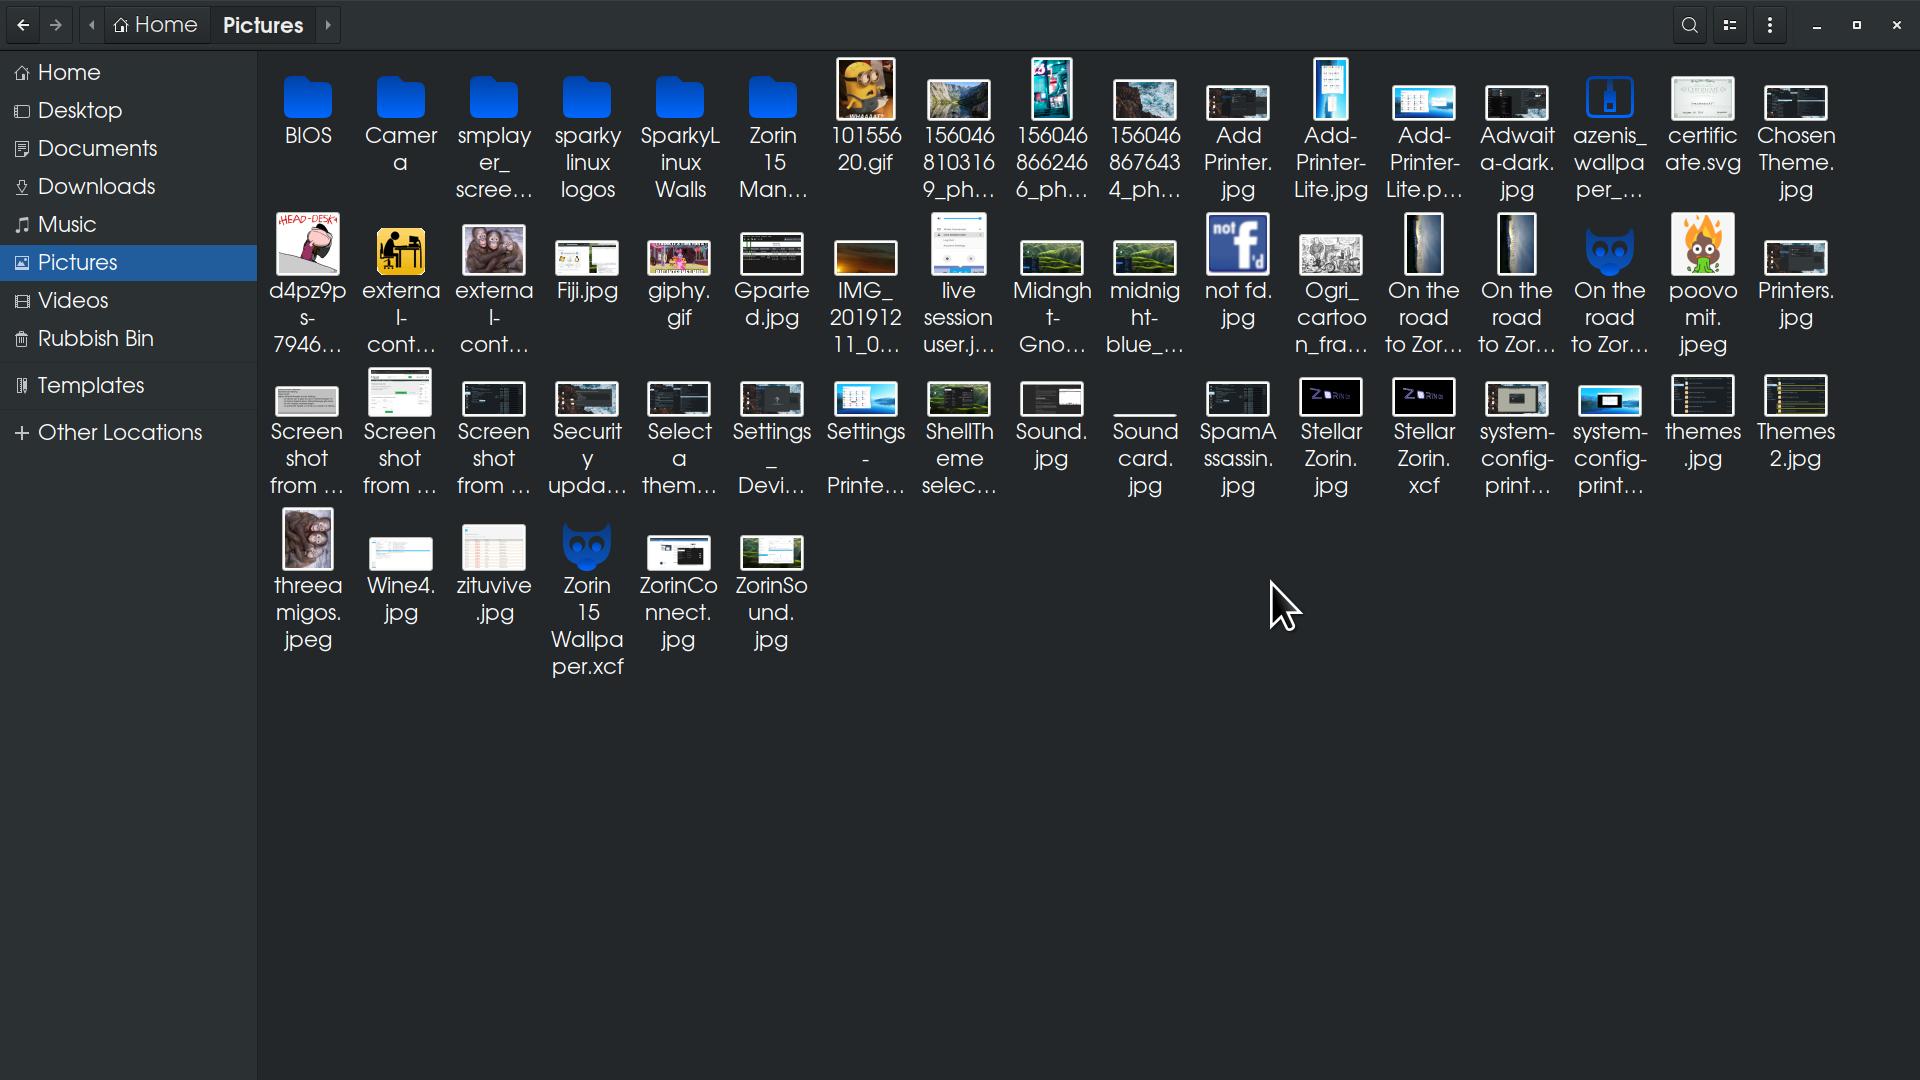1920x1080 pixels.
Task: Open the three-dot menu in header bar
Action: [1770, 25]
